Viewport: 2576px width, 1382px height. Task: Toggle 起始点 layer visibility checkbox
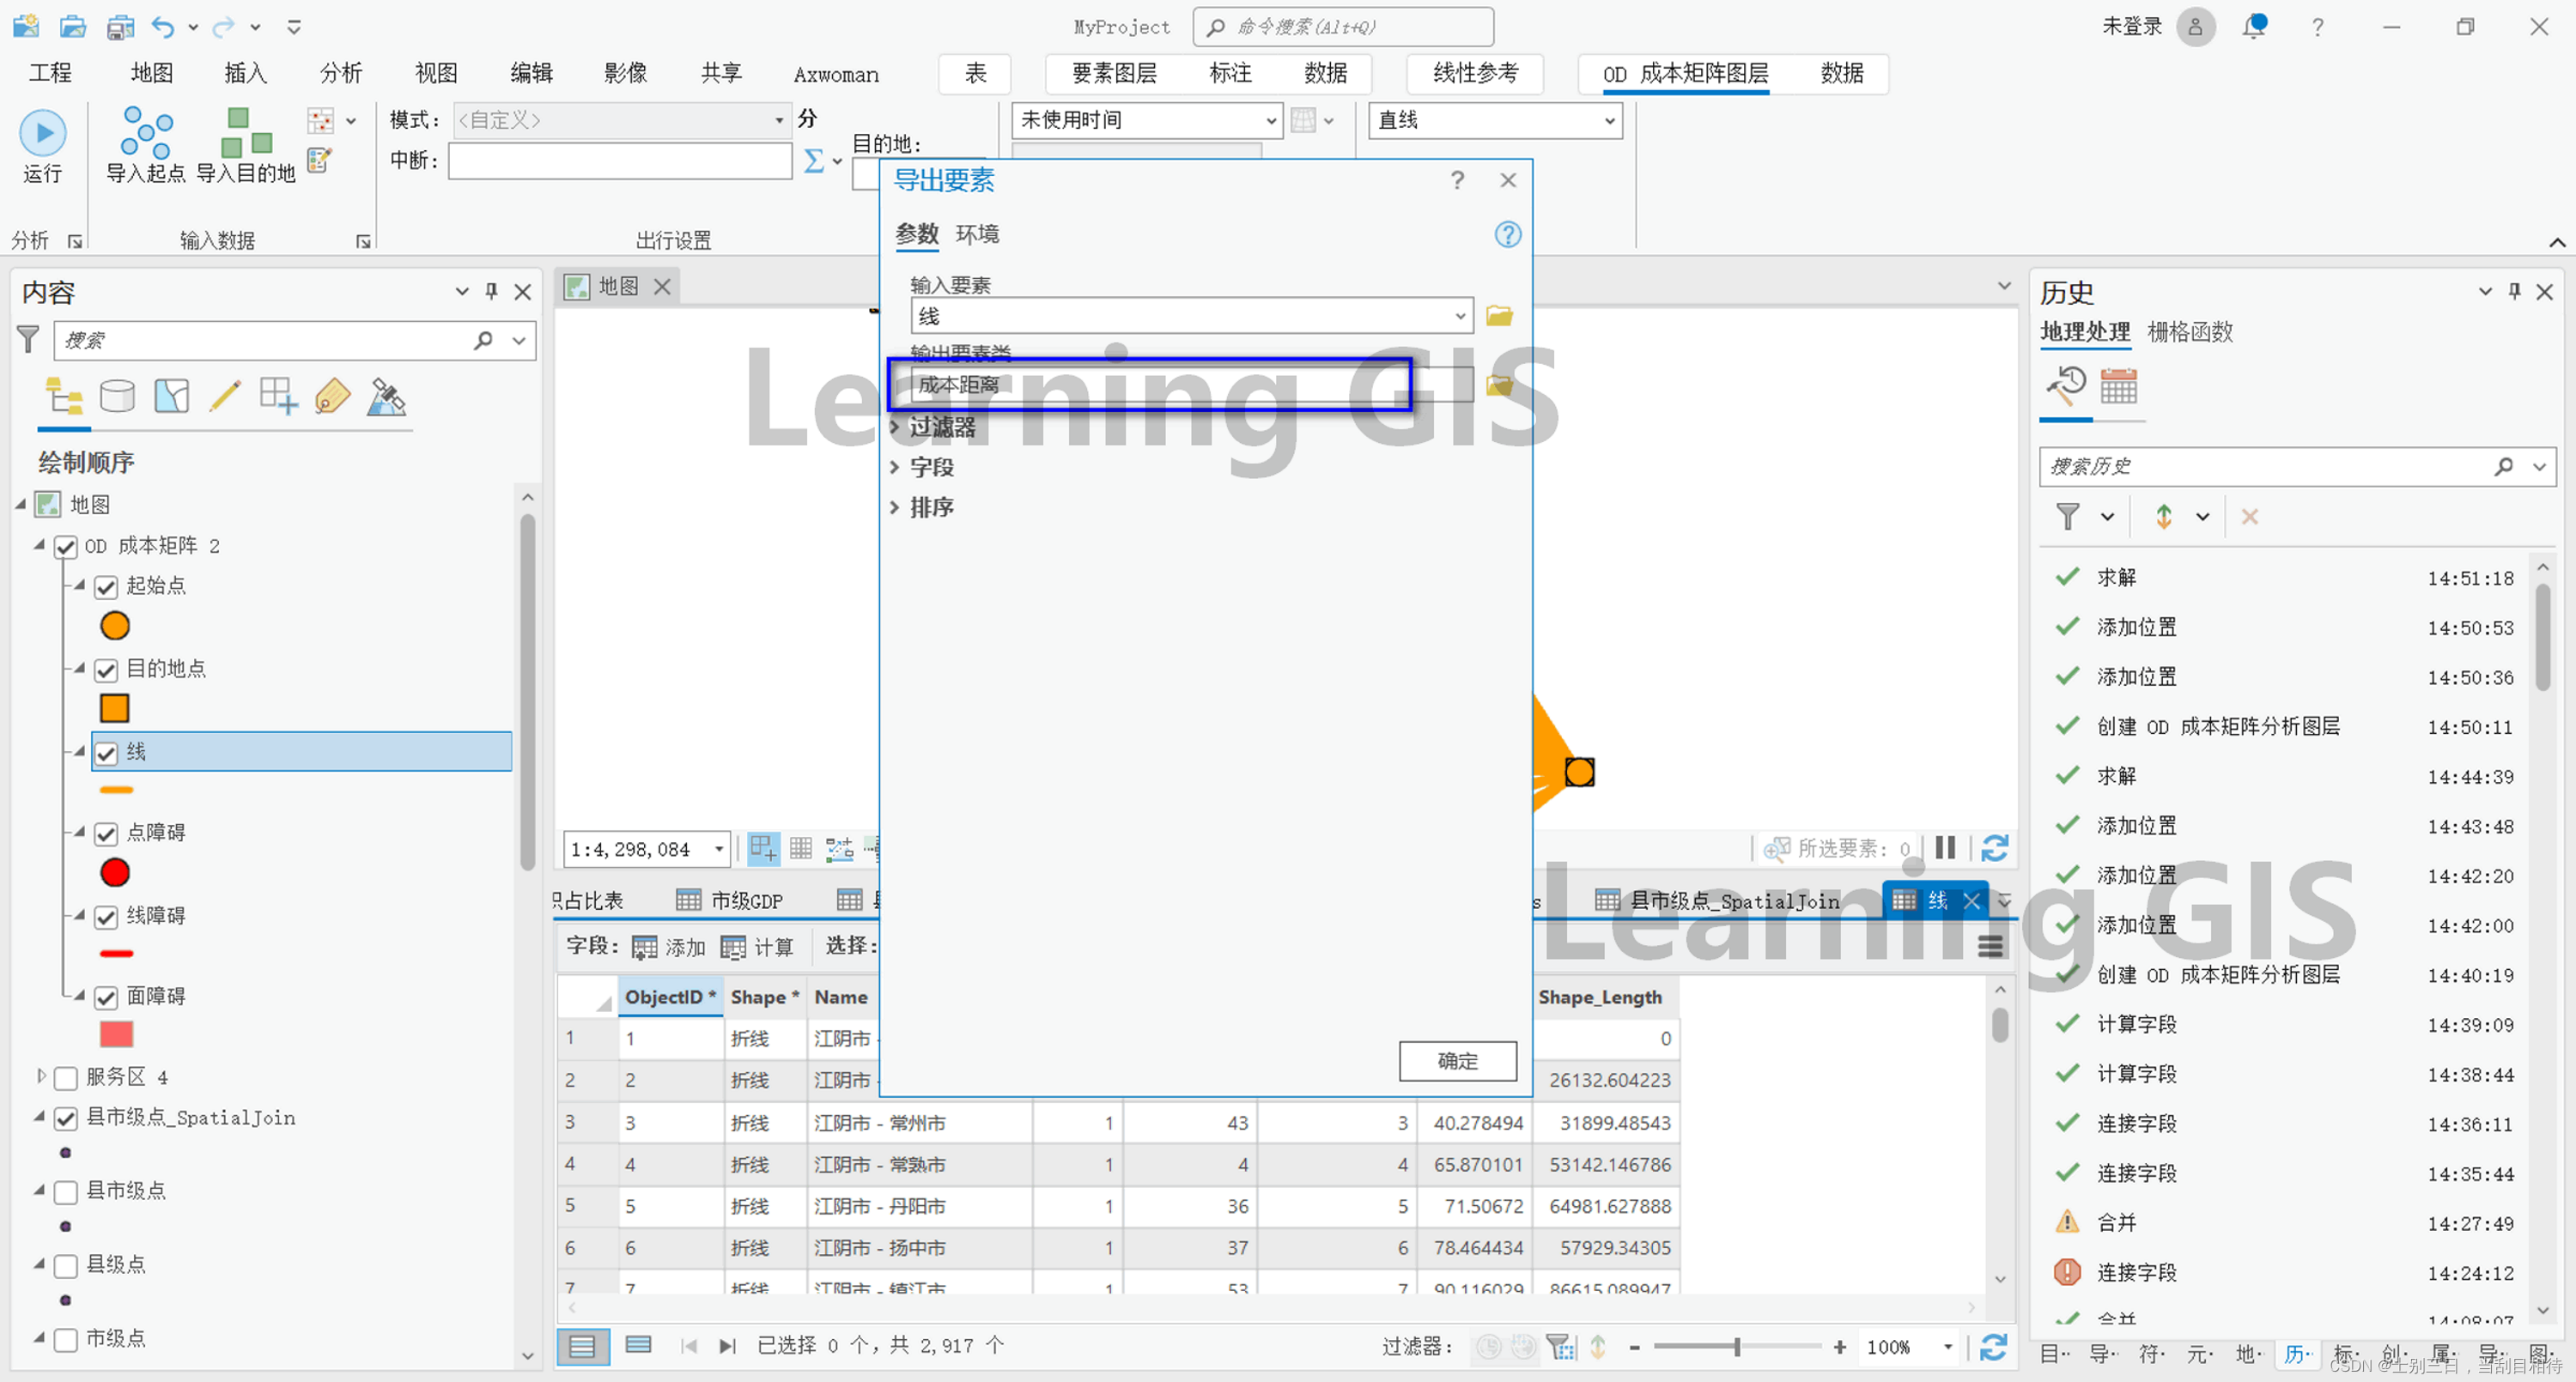tap(107, 586)
